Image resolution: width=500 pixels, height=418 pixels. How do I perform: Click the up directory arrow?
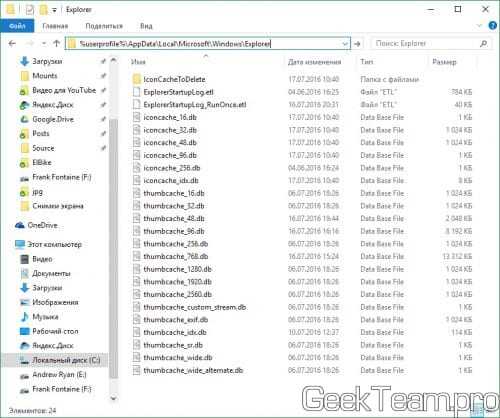point(56,43)
